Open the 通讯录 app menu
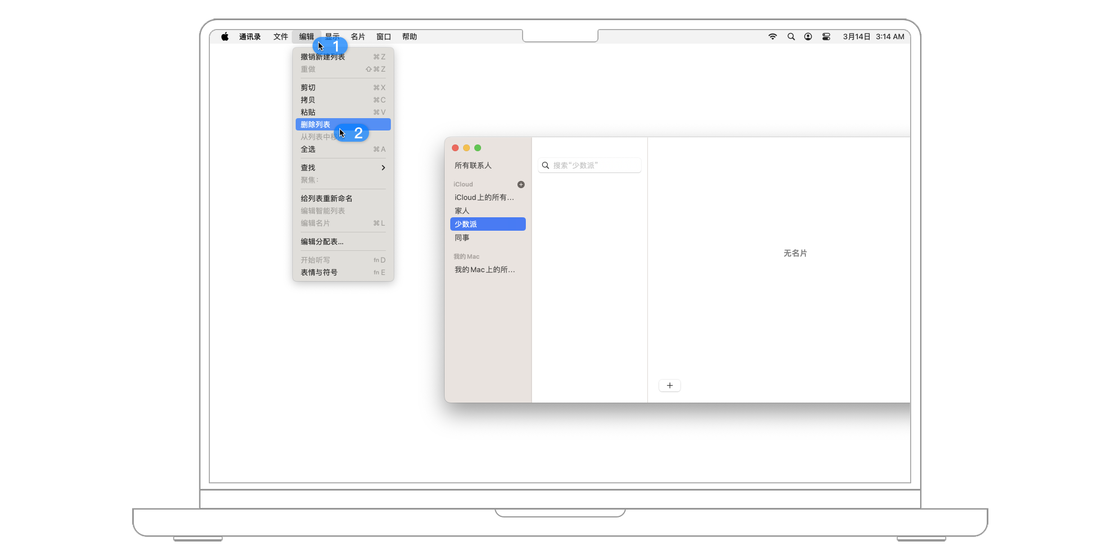This screenshot has width=1120, height=560. click(x=250, y=36)
